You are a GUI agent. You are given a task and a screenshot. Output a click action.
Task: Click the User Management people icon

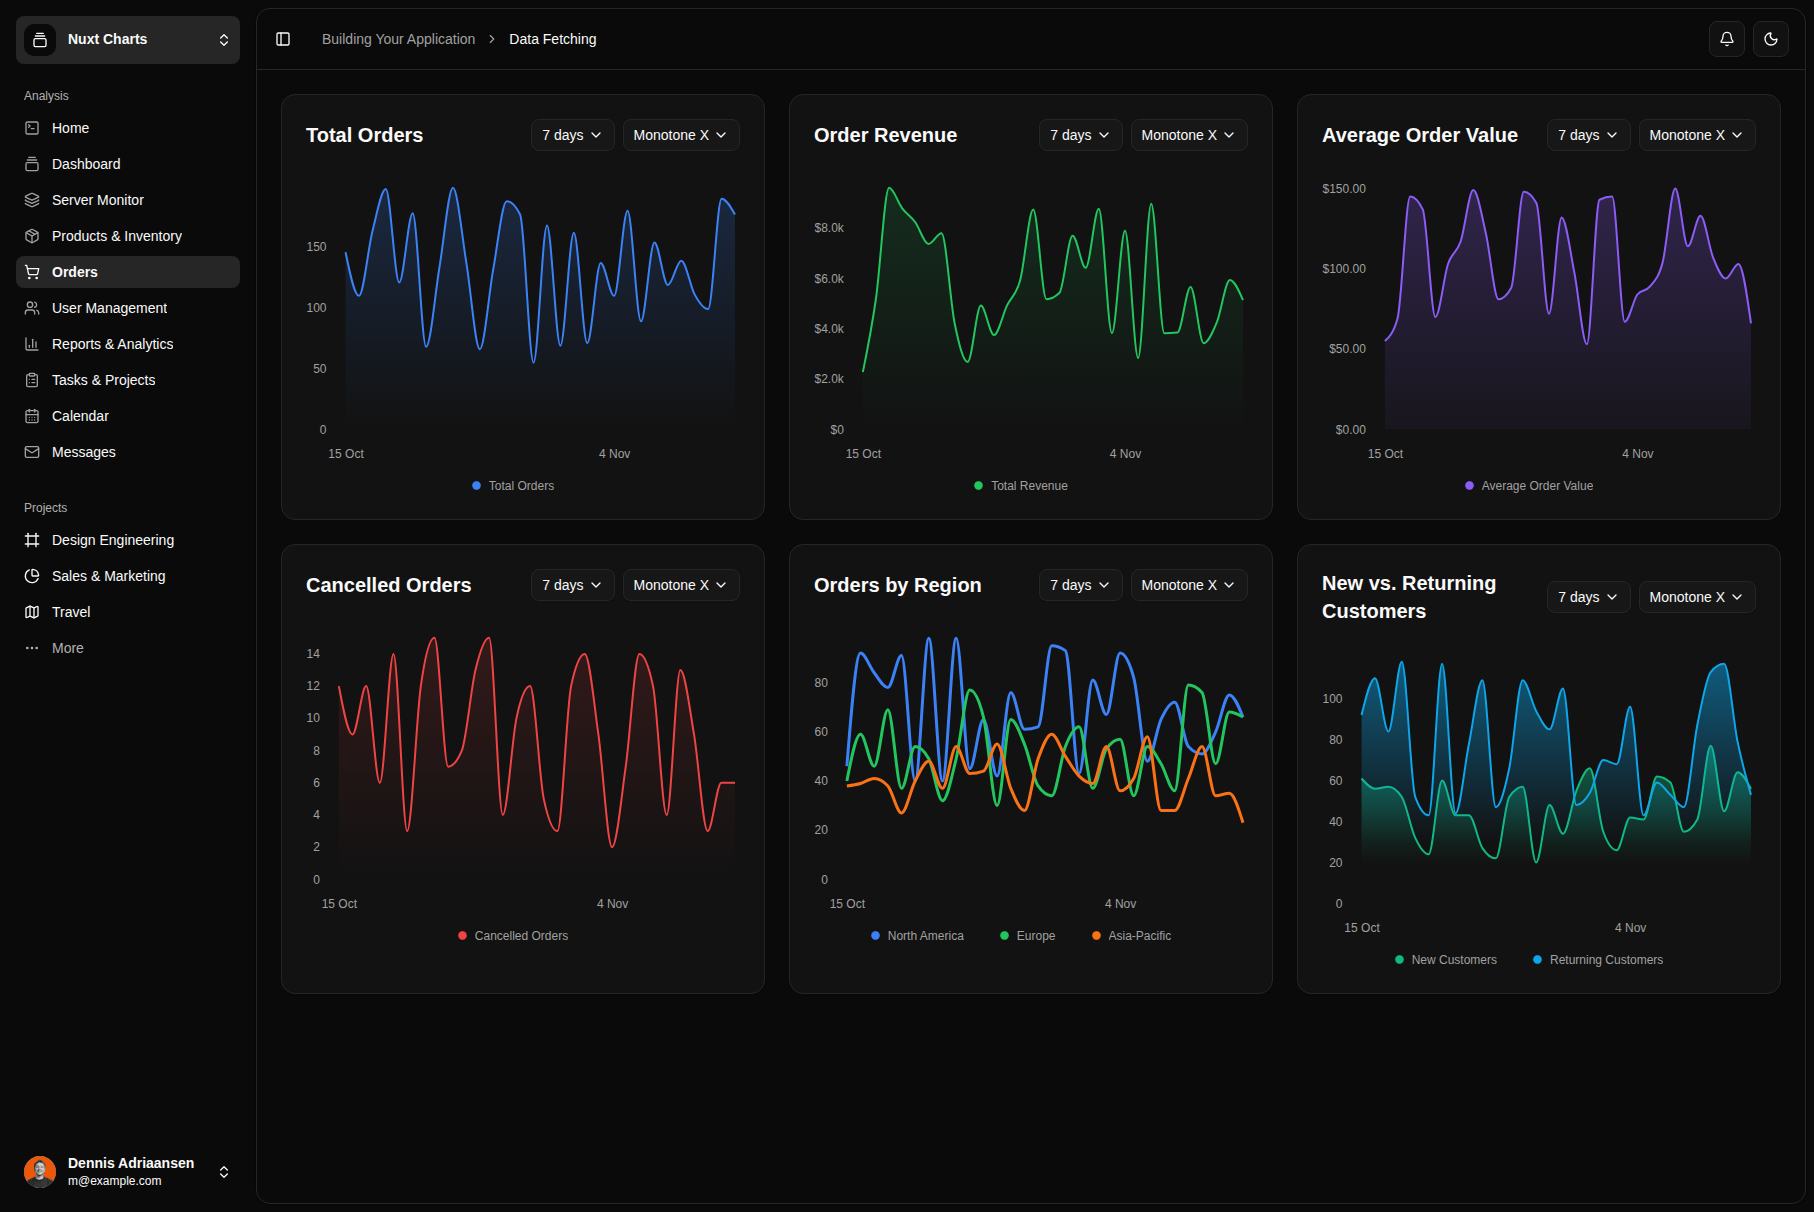coord(32,308)
